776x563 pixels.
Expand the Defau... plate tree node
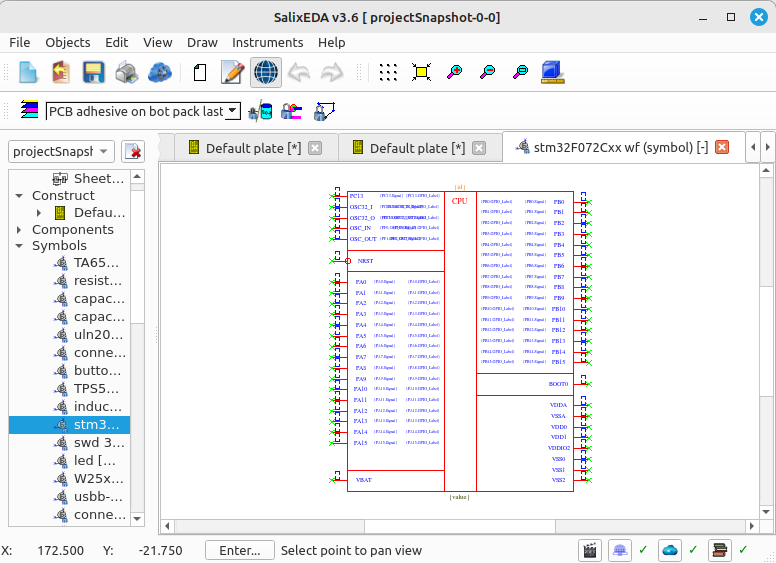pyautogui.click(x=39, y=213)
